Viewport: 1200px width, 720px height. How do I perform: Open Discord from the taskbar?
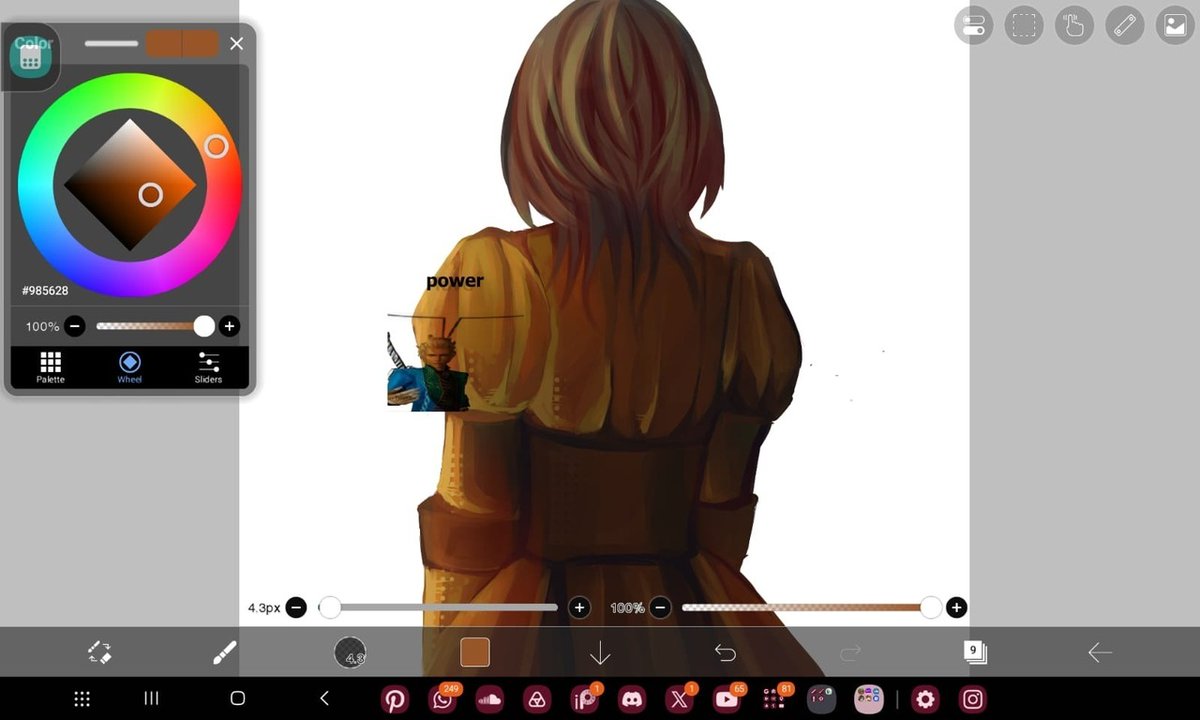click(x=631, y=699)
